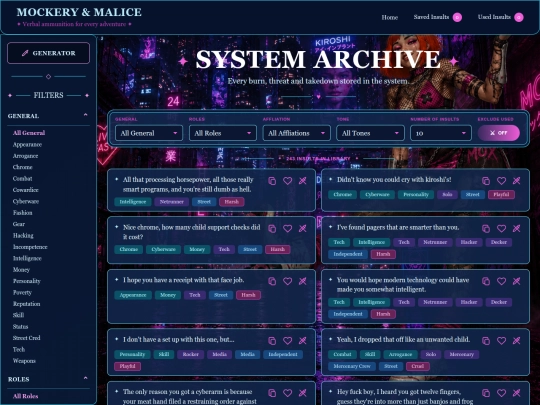540x405 pixels.
Task: Copy the 'I've found pagers' insult
Action: click(x=486, y=228)
